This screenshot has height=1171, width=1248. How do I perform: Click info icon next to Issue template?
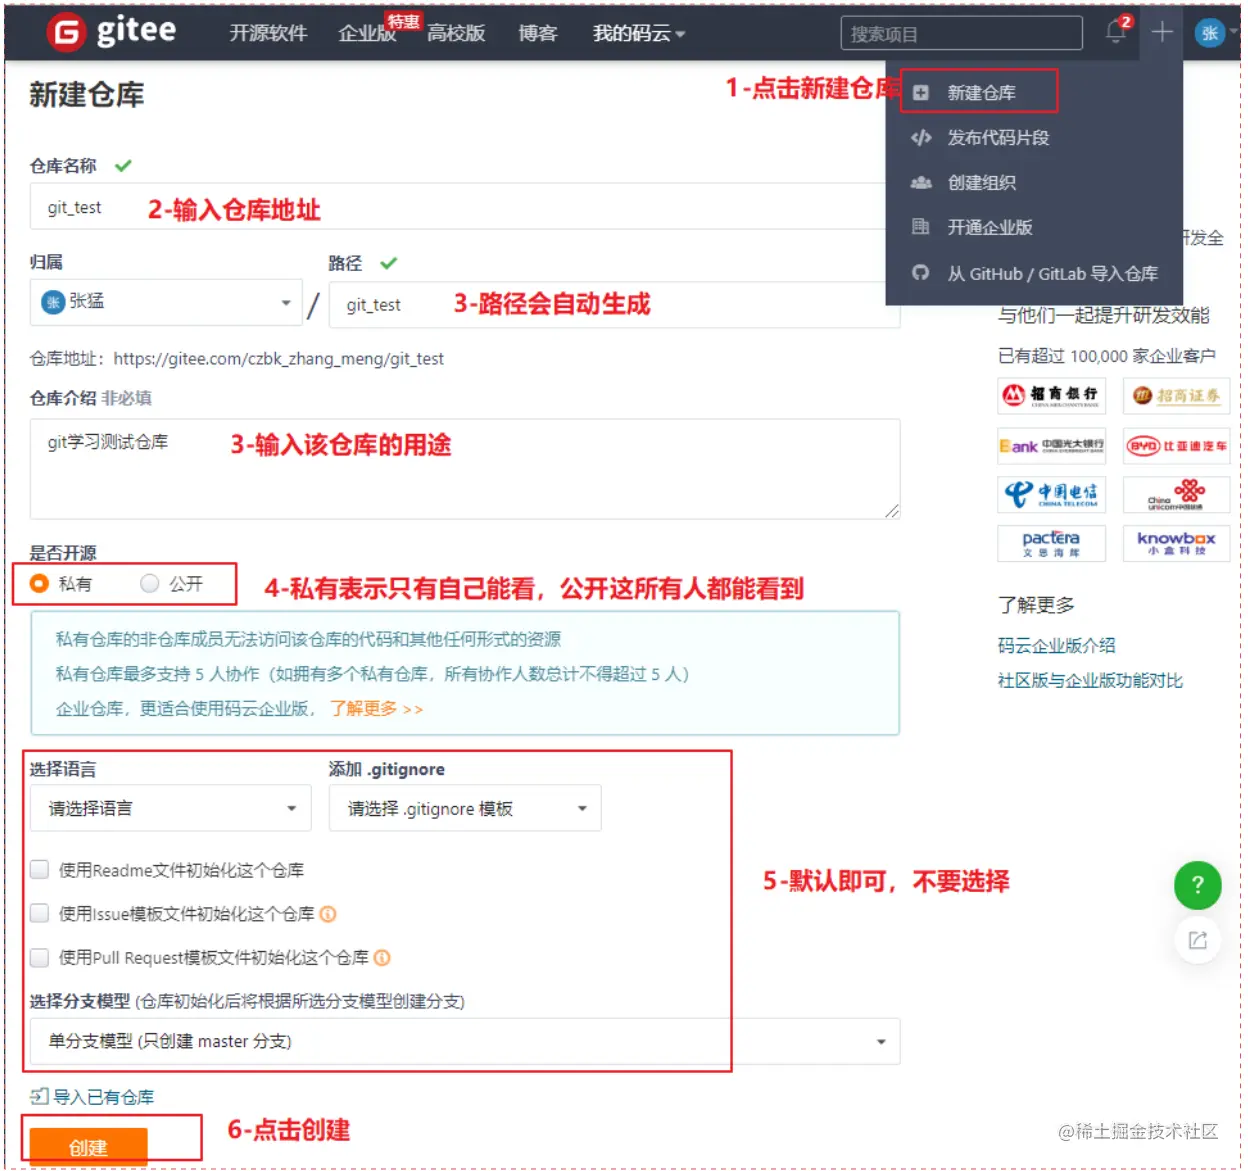[328, 914]
